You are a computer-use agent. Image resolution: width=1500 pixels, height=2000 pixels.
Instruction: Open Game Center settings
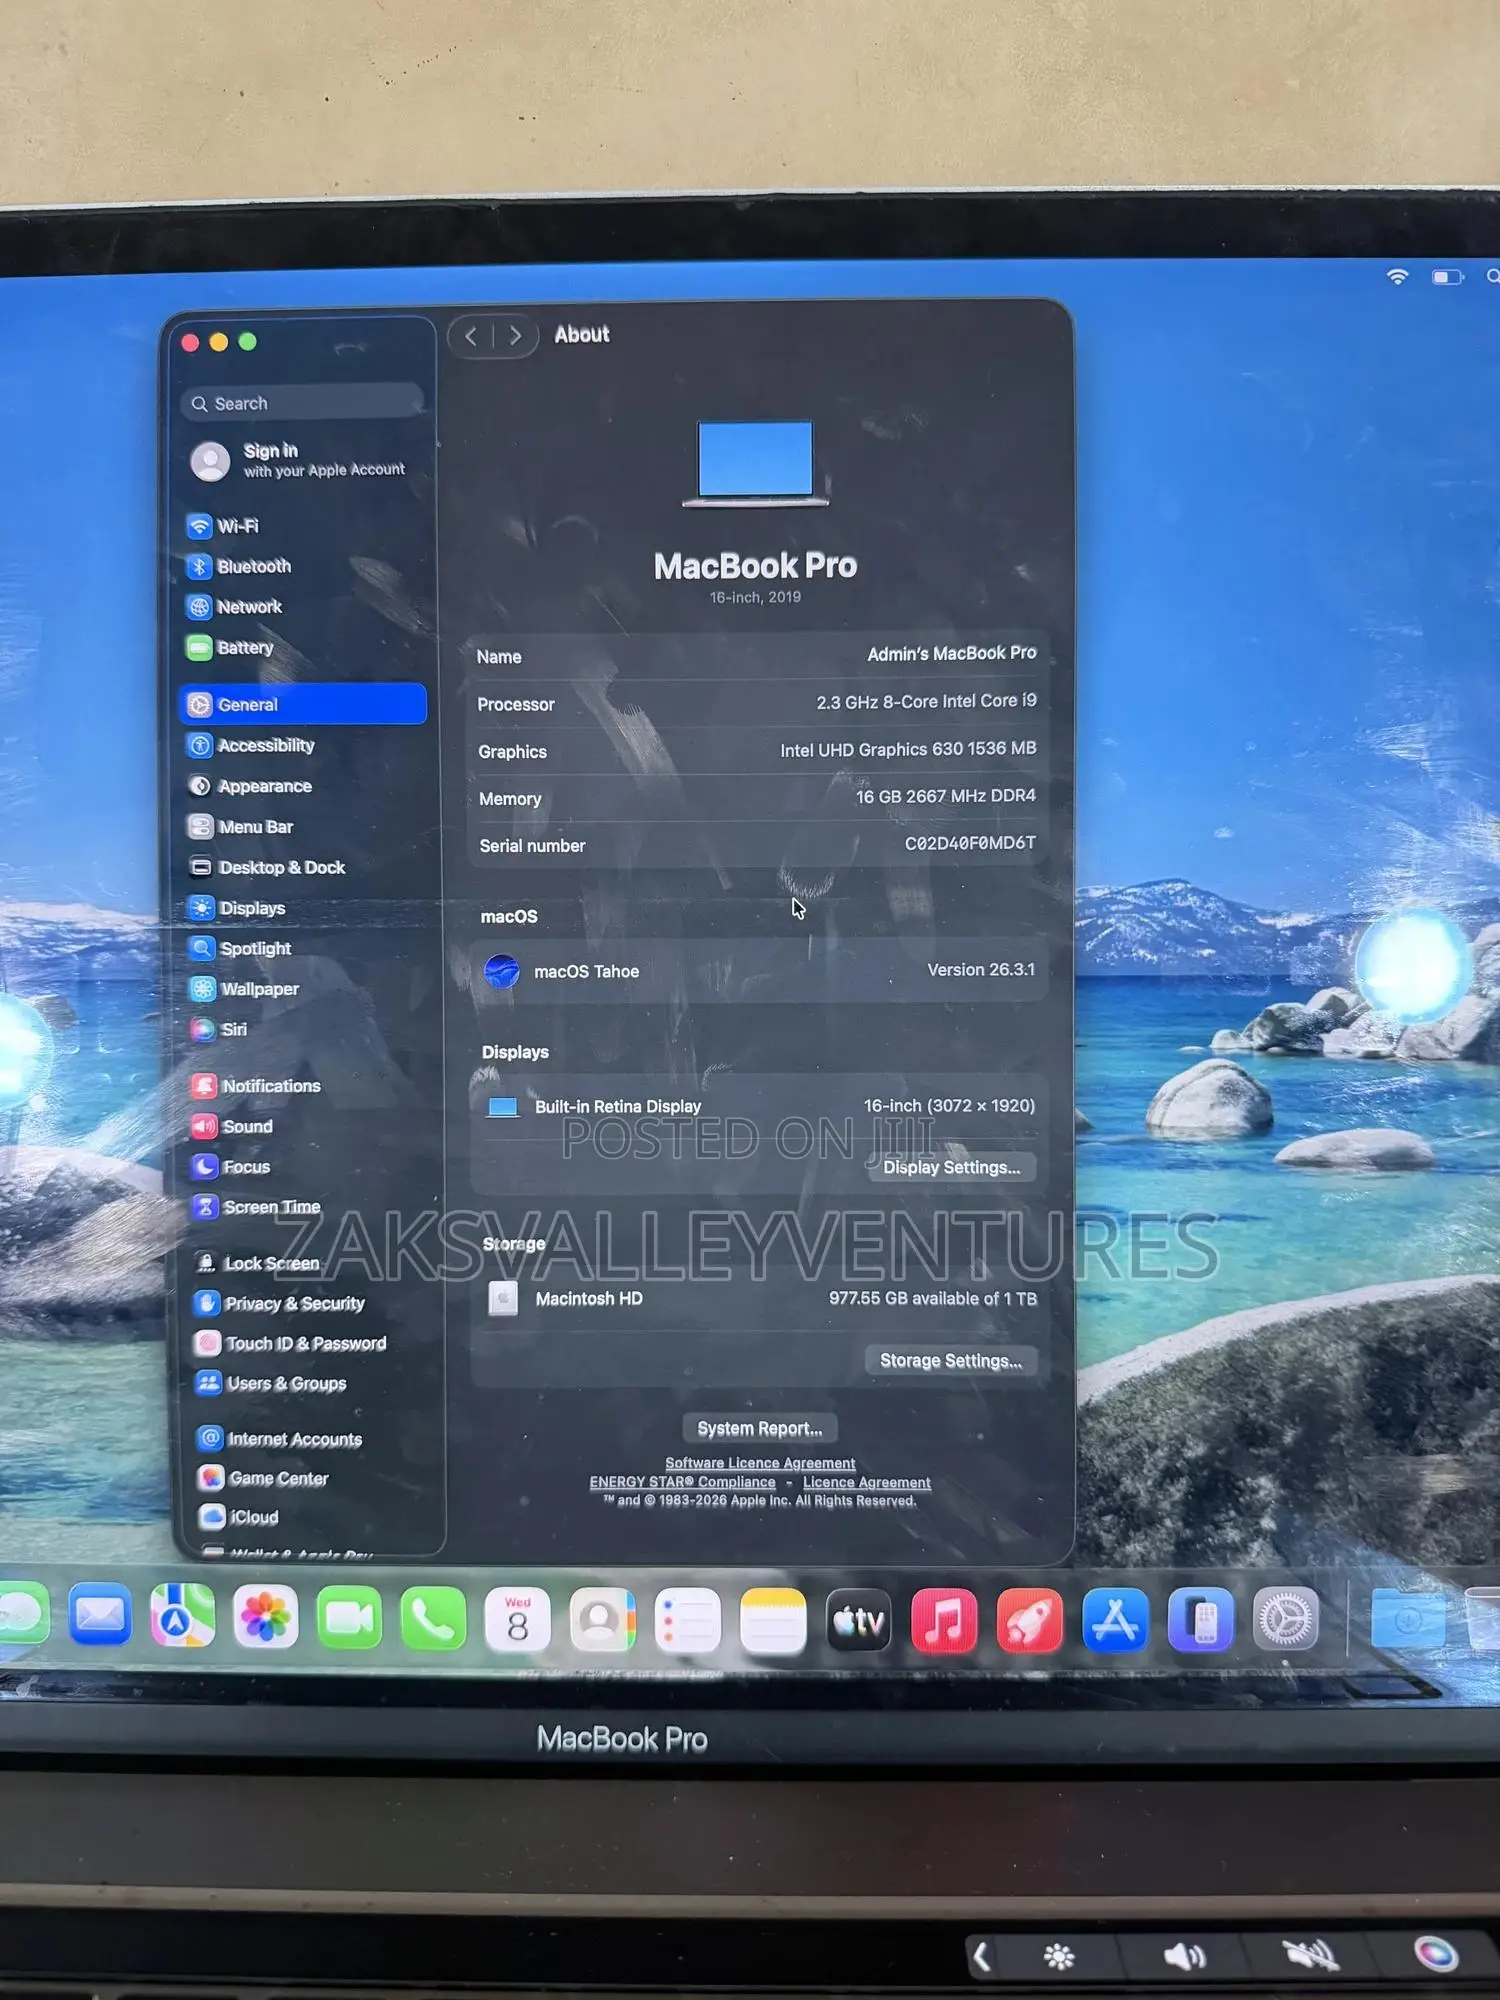263,1478
